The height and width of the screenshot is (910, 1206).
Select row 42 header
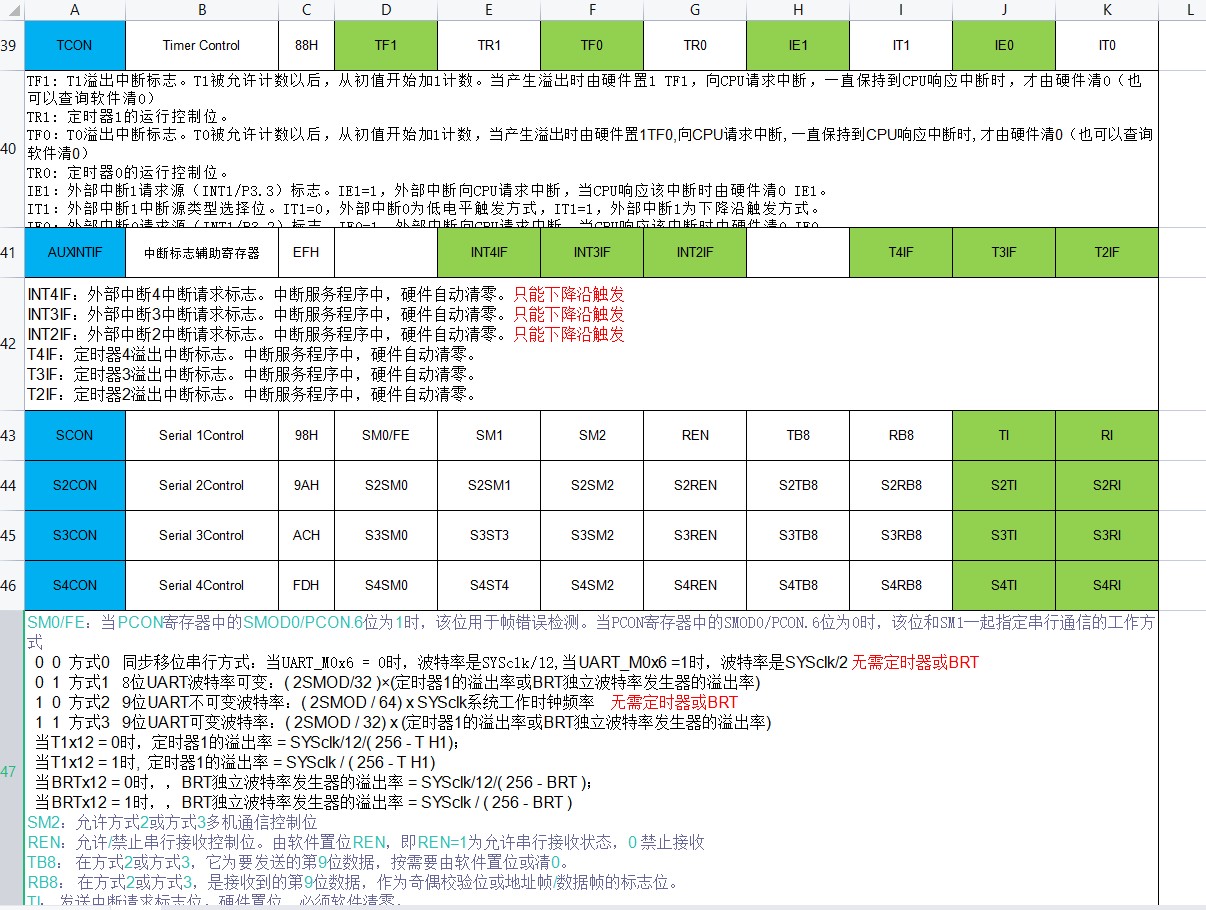12,344
